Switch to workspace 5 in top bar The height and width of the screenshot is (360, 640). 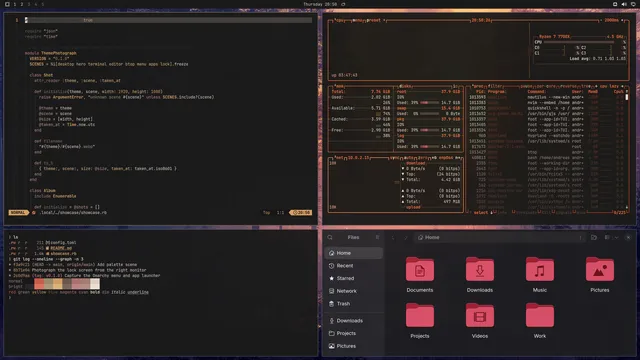(42, 4)
